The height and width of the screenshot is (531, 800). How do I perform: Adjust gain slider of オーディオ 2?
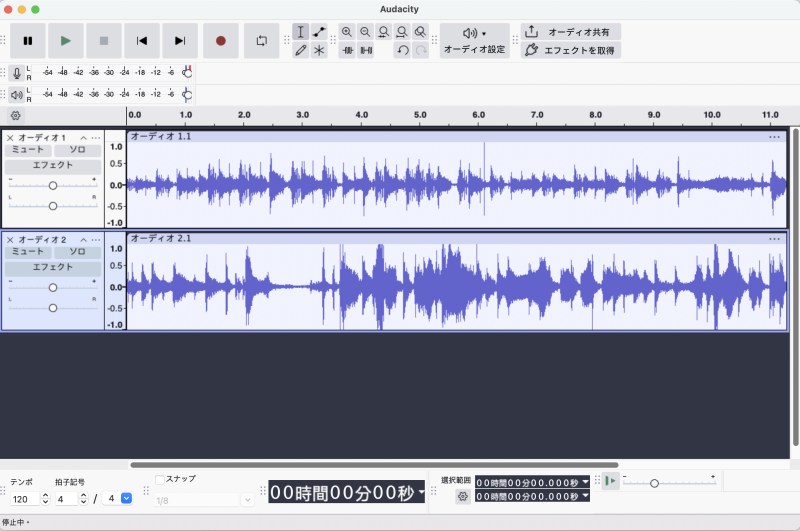pyautogui.click(x=53, y=288)
